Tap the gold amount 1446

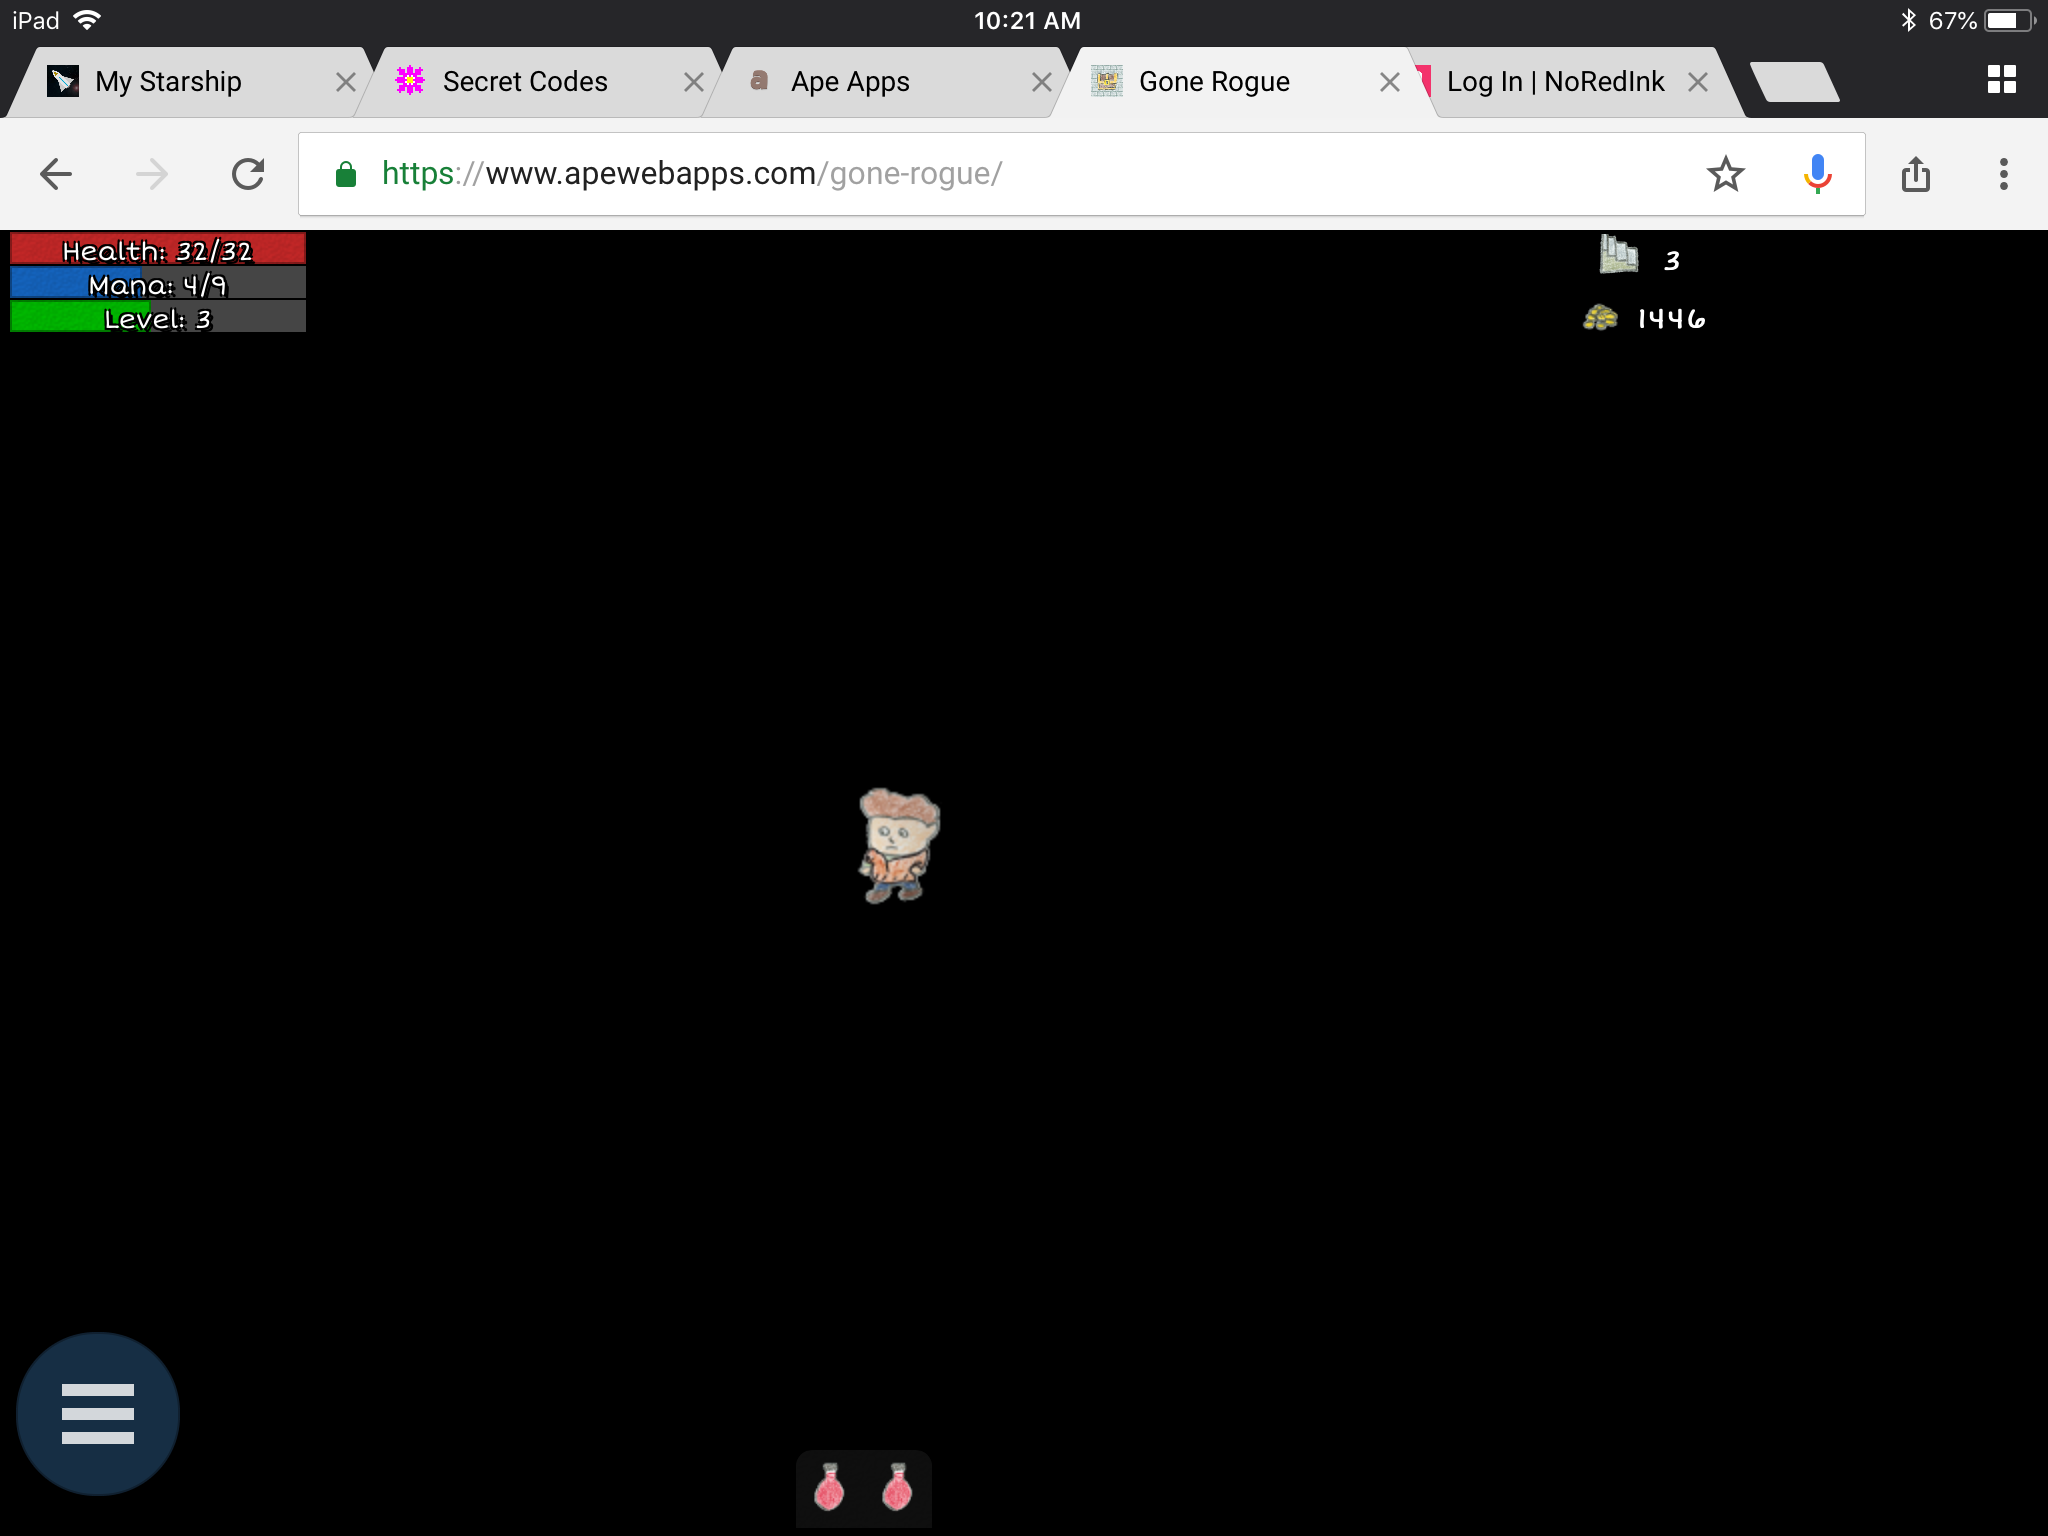click(1671, 319)
